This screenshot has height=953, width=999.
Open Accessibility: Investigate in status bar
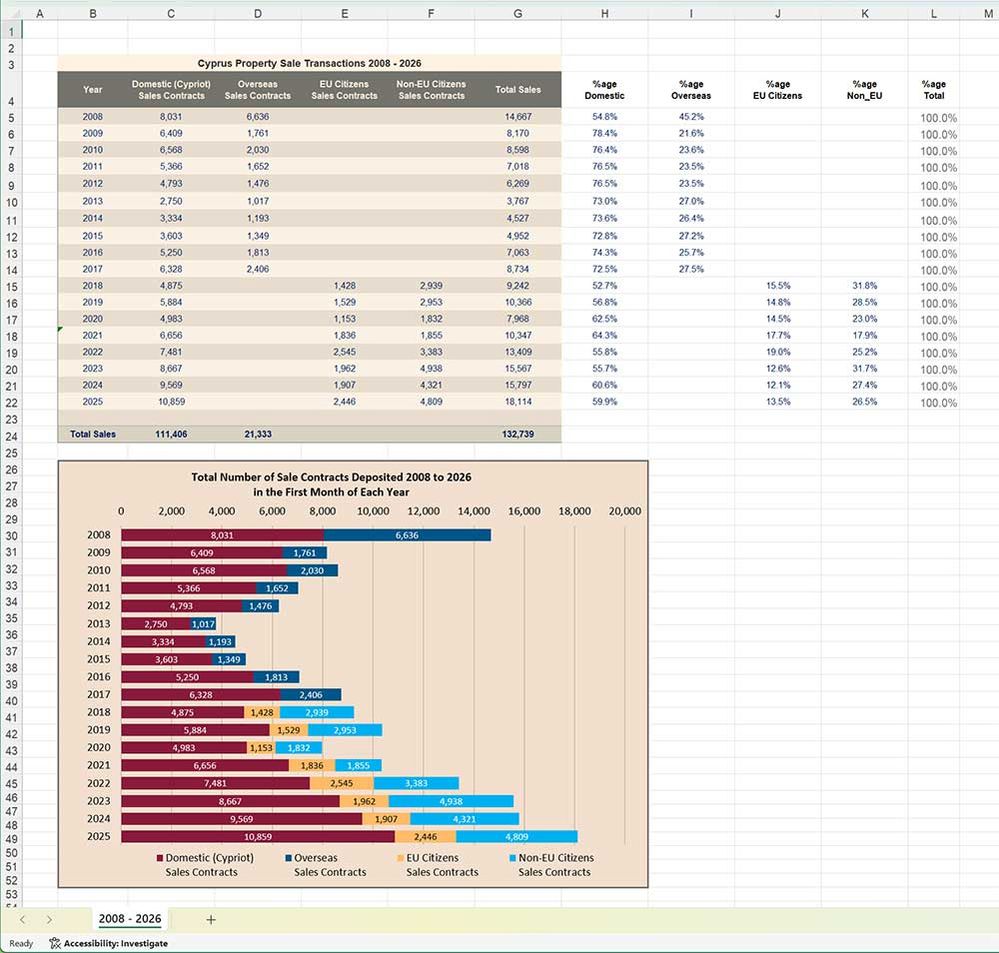[115, 943]
